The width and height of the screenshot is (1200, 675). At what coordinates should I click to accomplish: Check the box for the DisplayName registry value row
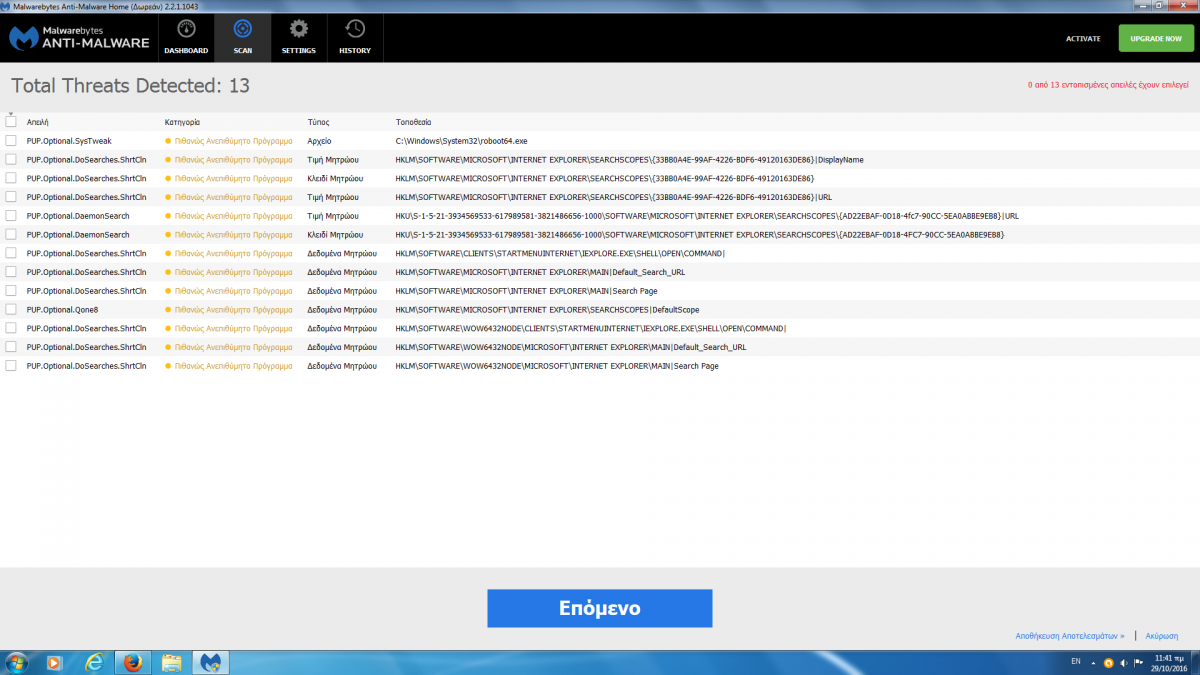click(11, 159)
